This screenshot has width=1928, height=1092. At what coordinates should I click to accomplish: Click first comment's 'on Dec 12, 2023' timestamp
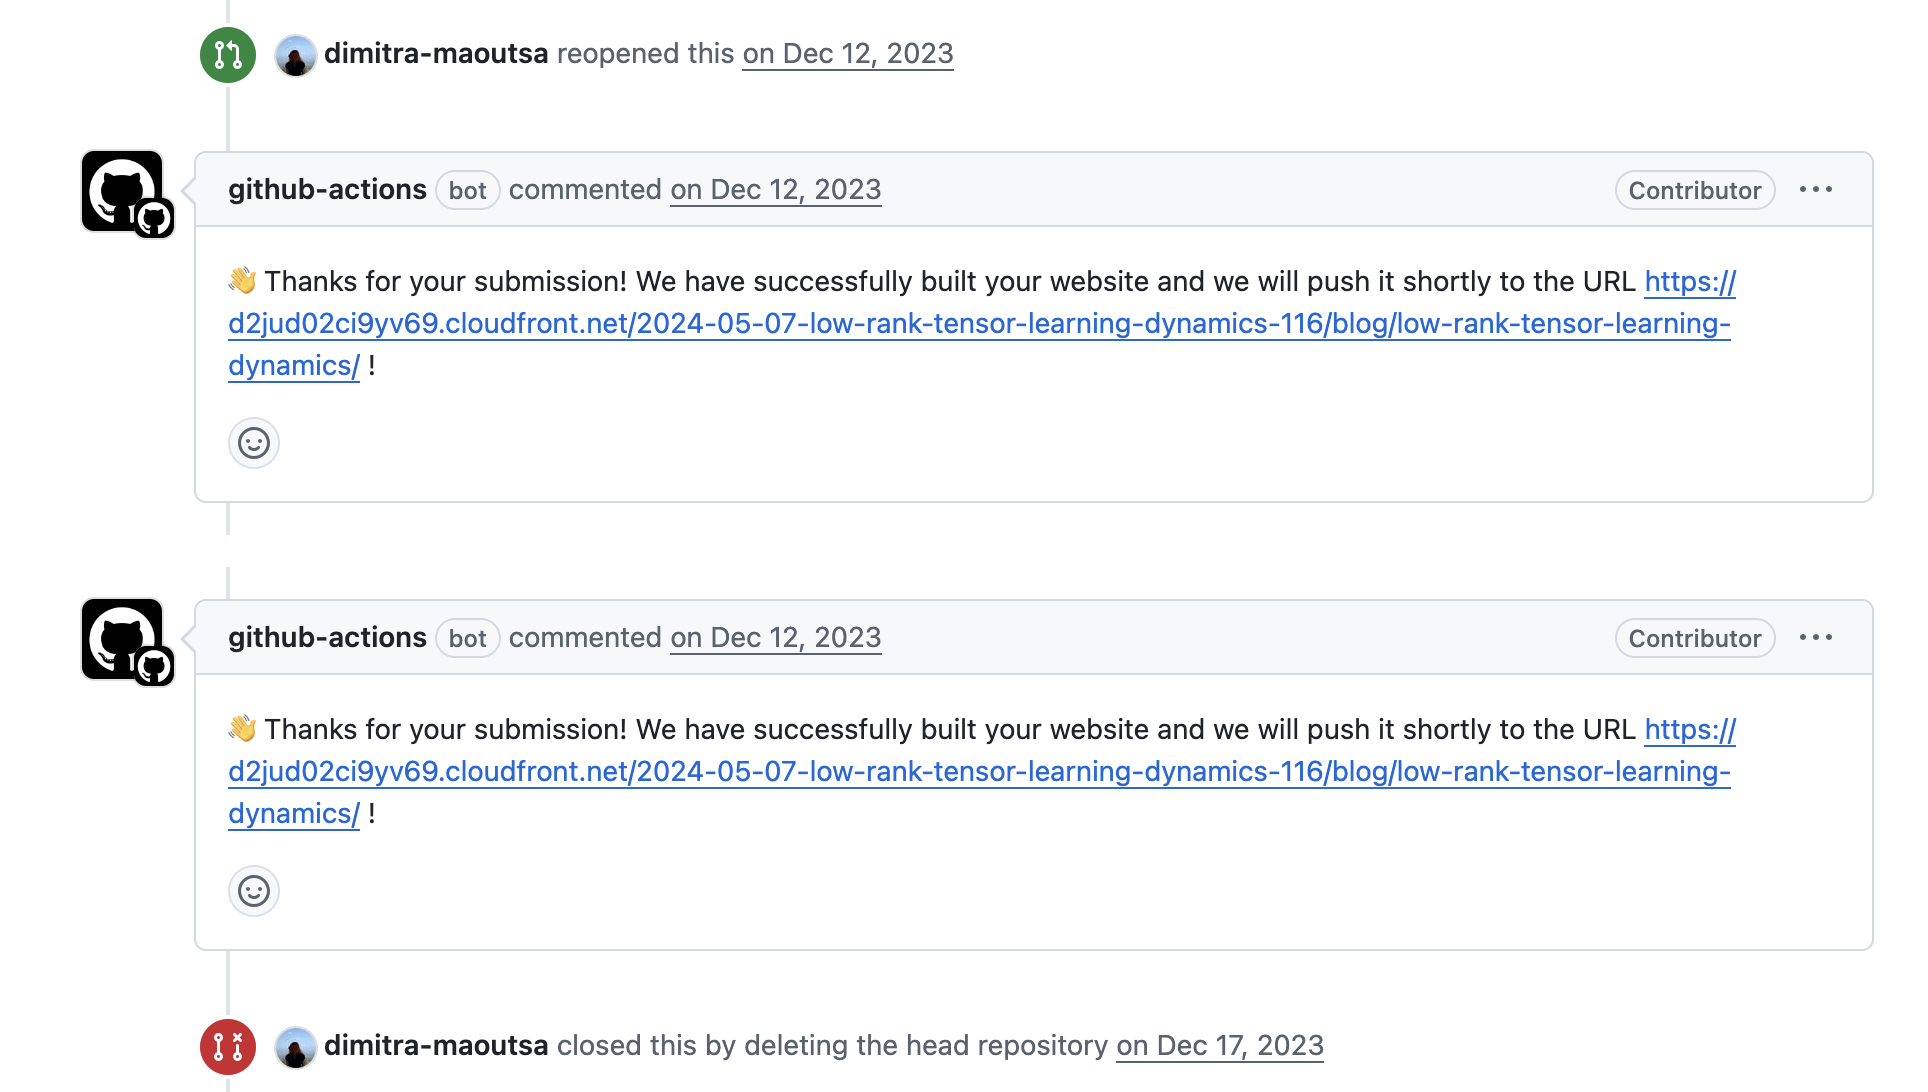tap(776, 190)
